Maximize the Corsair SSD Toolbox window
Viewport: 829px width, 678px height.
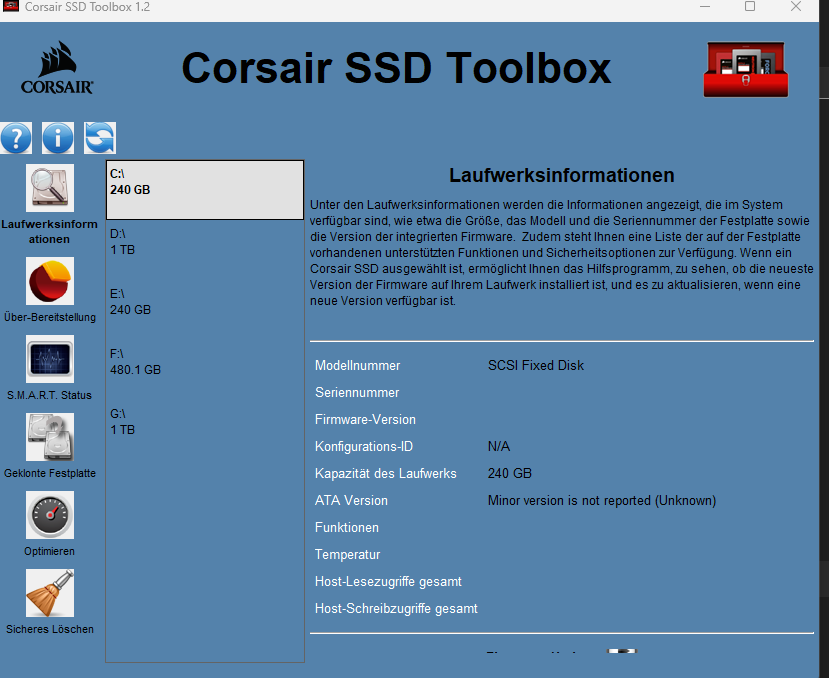750,6
